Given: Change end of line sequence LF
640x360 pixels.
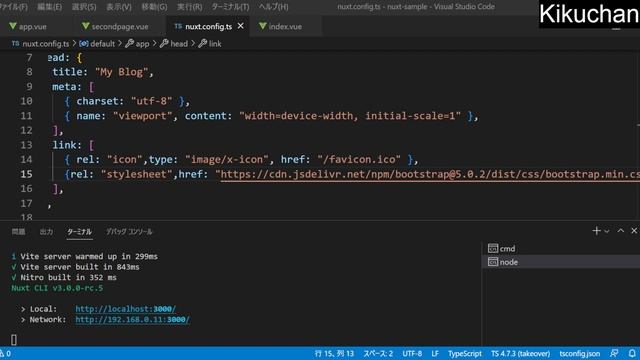Looking at the screenshot, I should tap(435, 354).
